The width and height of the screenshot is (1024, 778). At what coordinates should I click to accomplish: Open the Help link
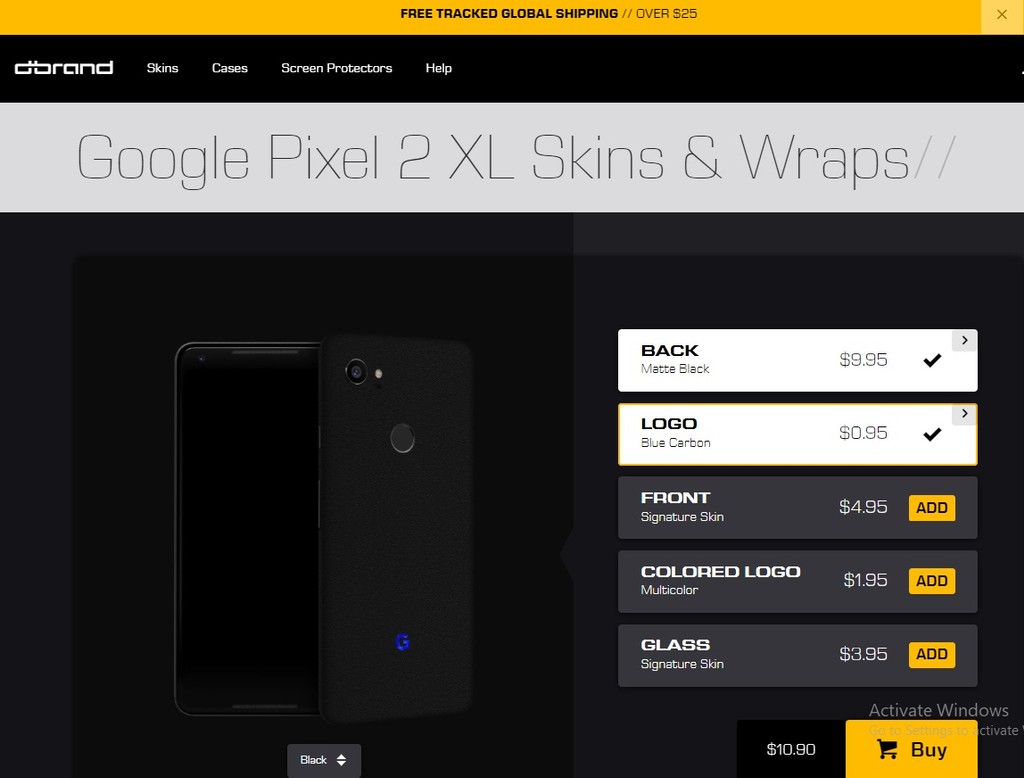click(439, 68)
